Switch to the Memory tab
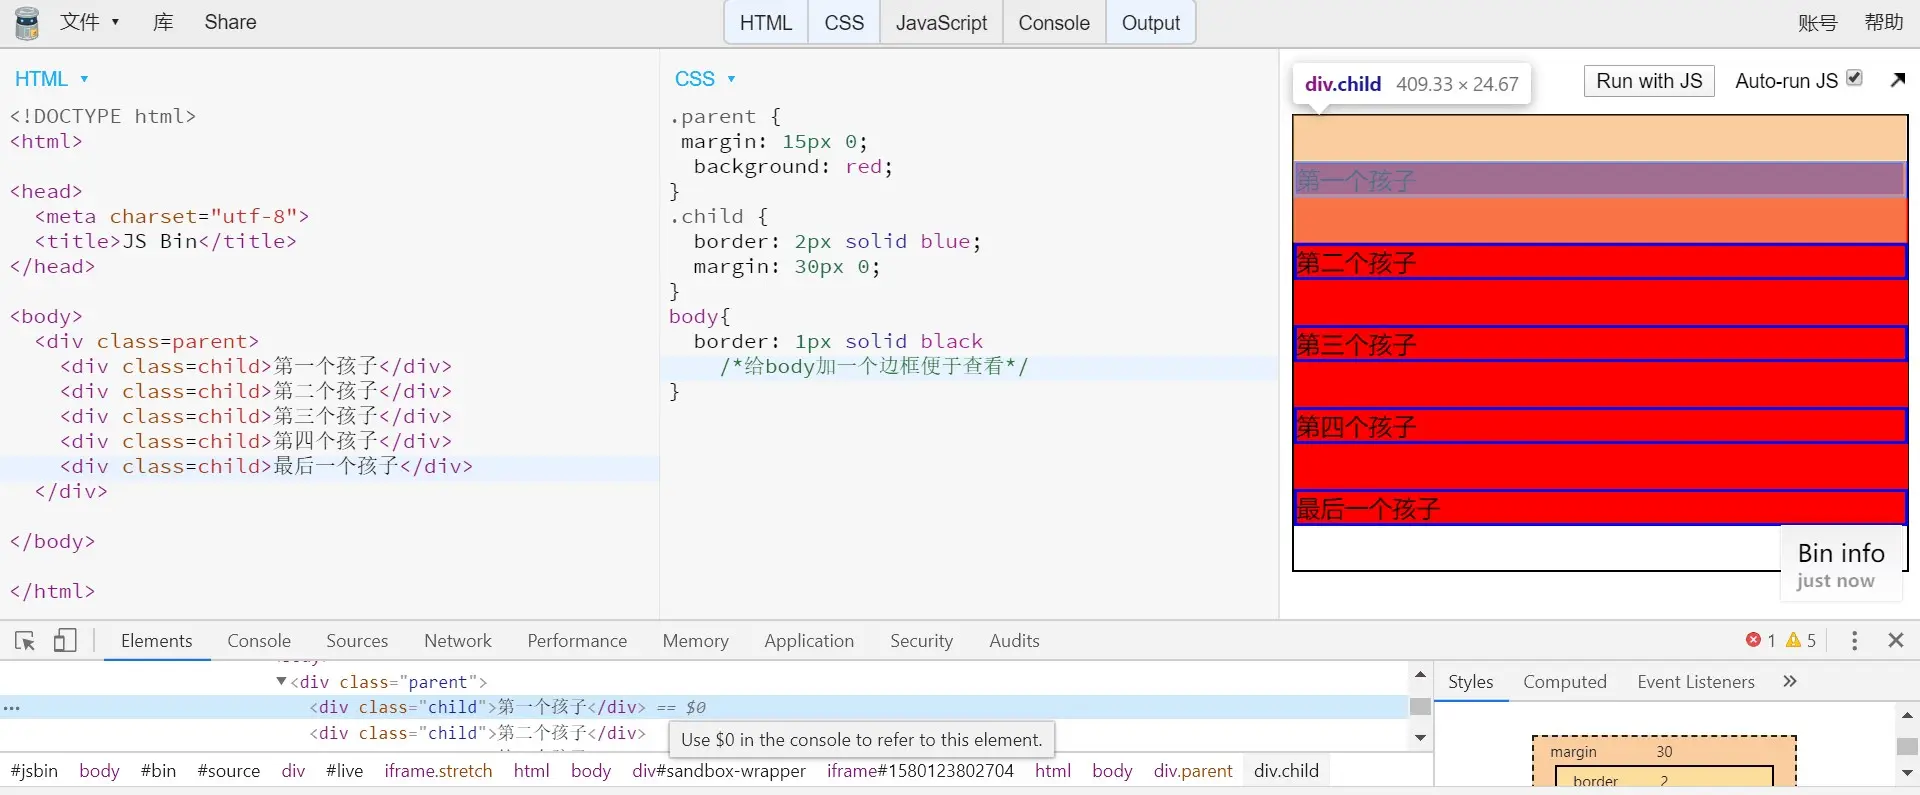The height and width of the screenshot is (795, 1920). (695, 641)
